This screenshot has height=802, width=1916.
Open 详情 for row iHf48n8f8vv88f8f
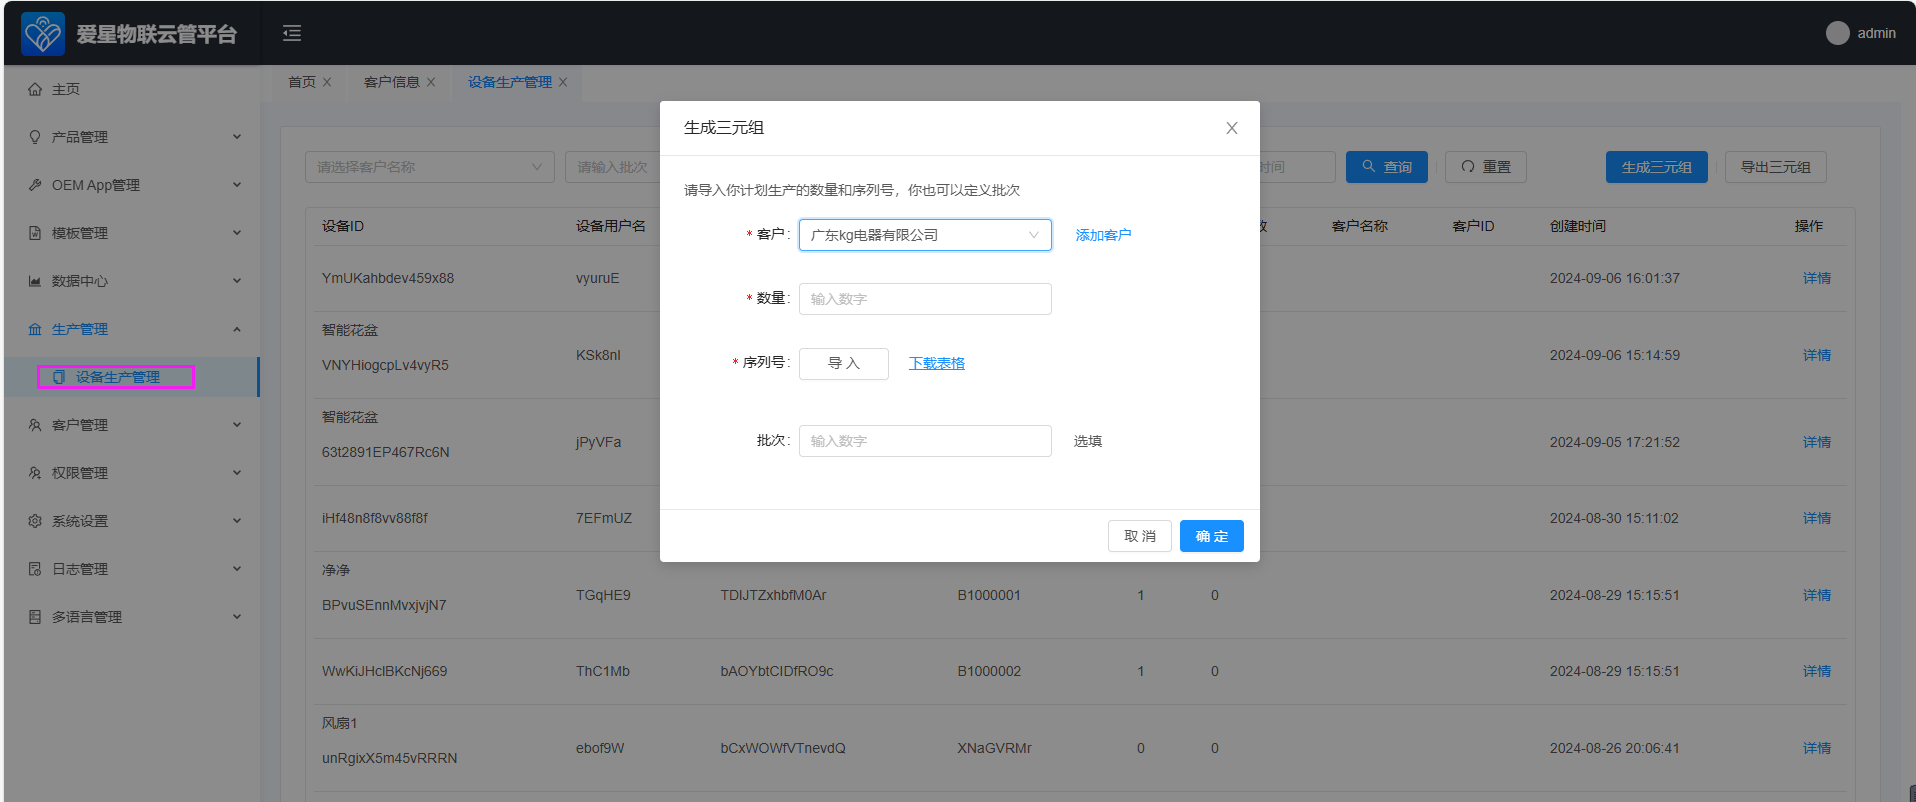click(1817, 518)
